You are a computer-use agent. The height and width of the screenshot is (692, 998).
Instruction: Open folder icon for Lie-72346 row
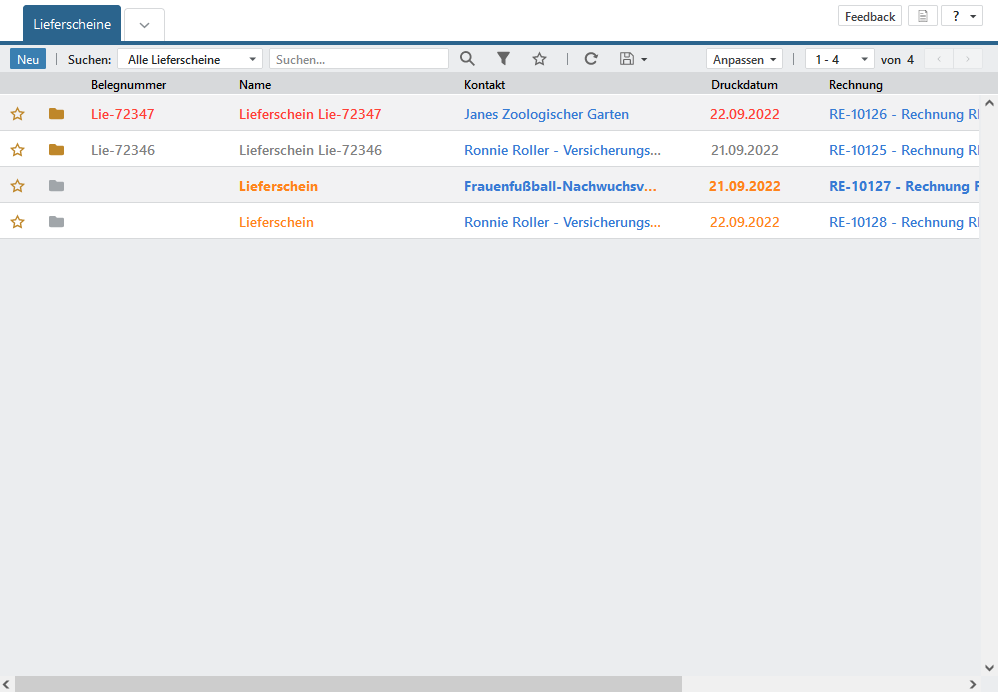coord(56,150)
